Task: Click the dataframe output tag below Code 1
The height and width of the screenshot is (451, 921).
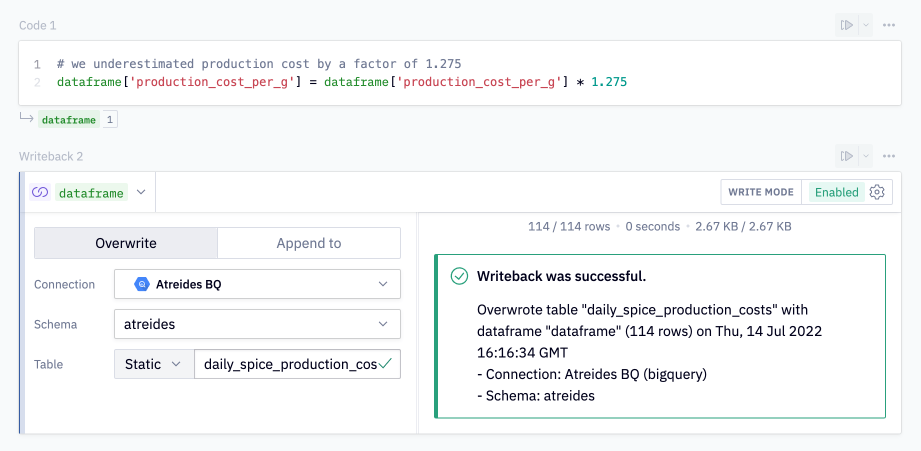Action: [69, 120]
